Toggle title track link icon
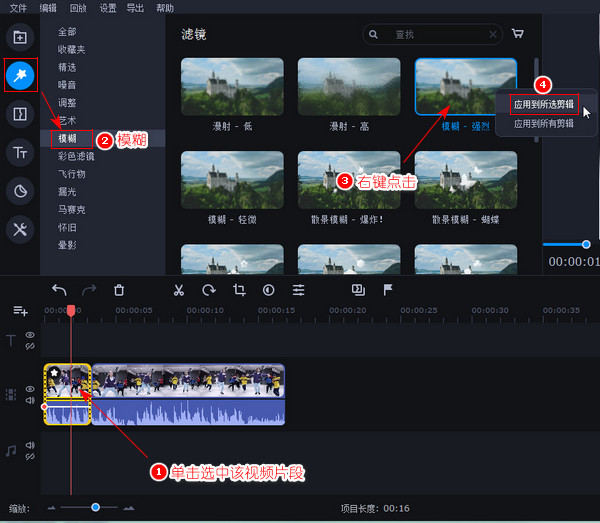The width and height of the screenshot is (600, 523). [x=30, y=346]
